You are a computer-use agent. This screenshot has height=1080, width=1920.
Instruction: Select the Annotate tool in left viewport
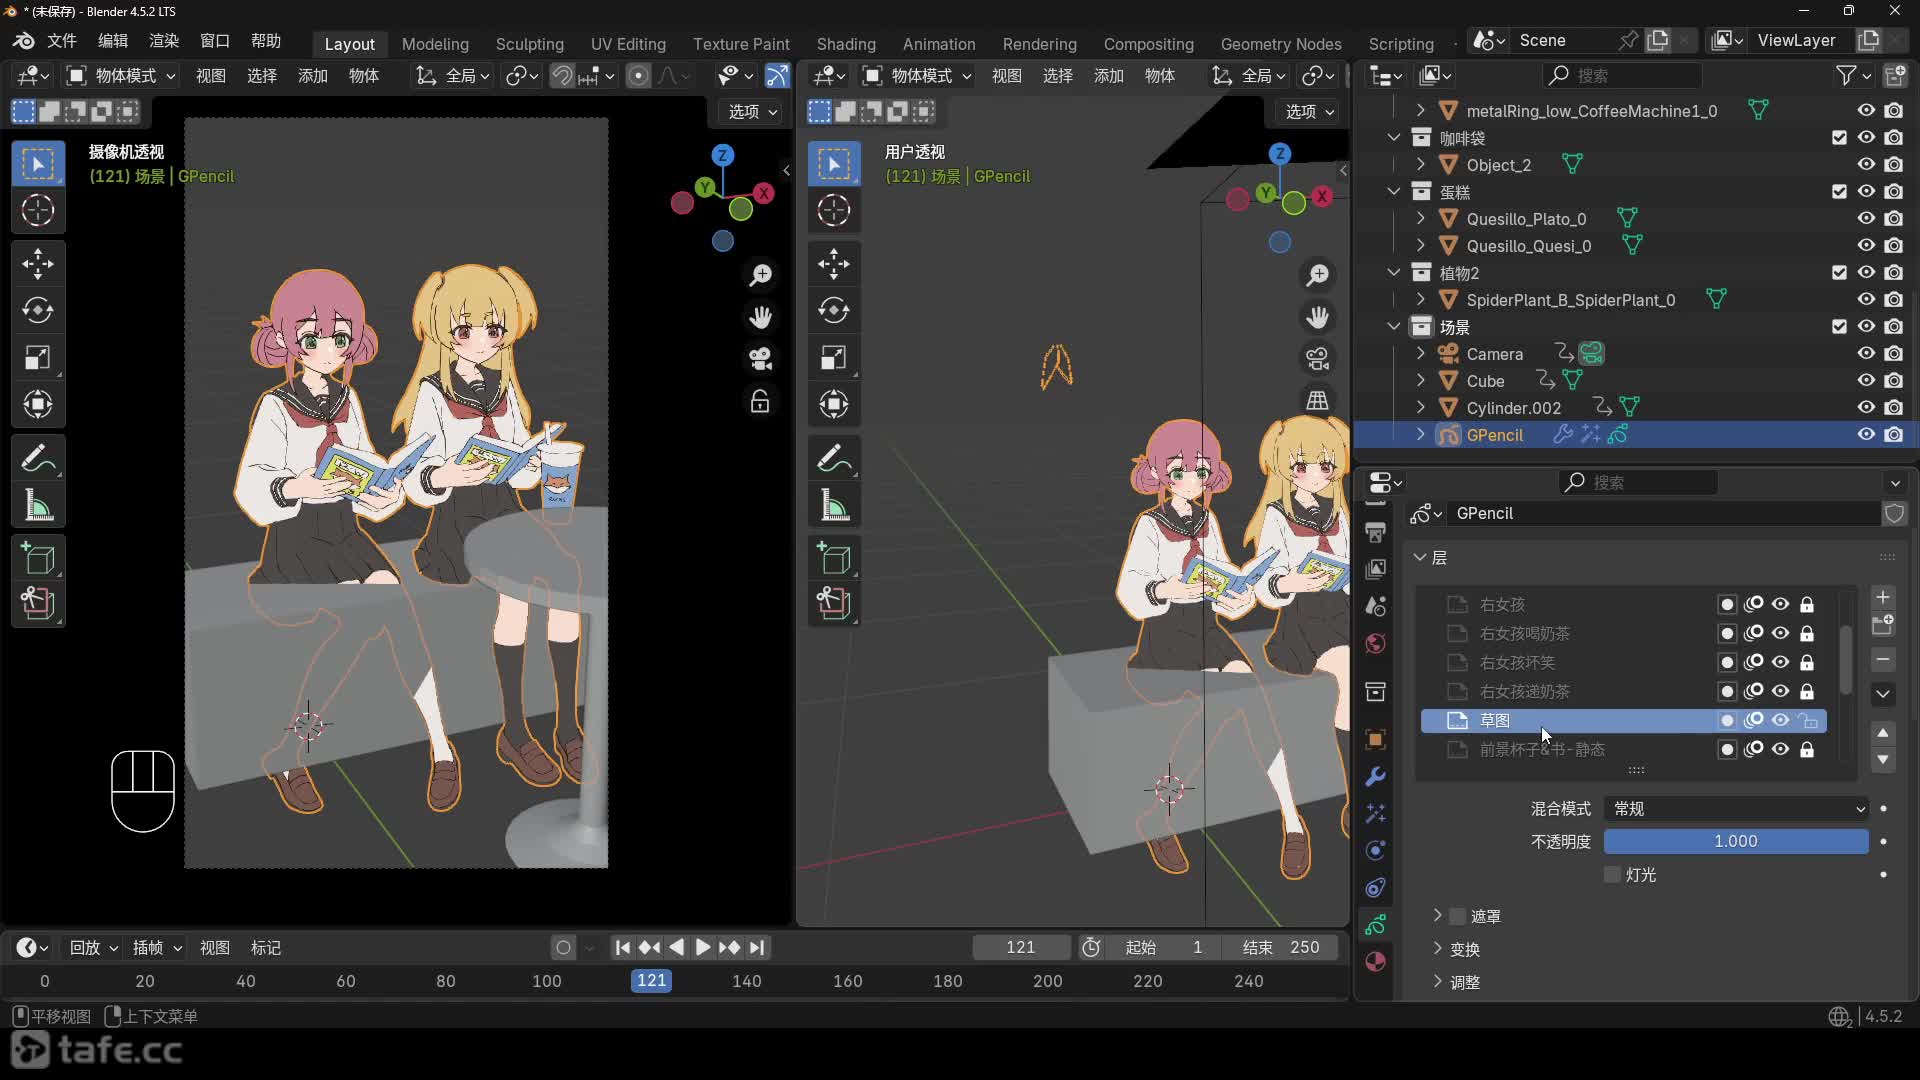38,459
